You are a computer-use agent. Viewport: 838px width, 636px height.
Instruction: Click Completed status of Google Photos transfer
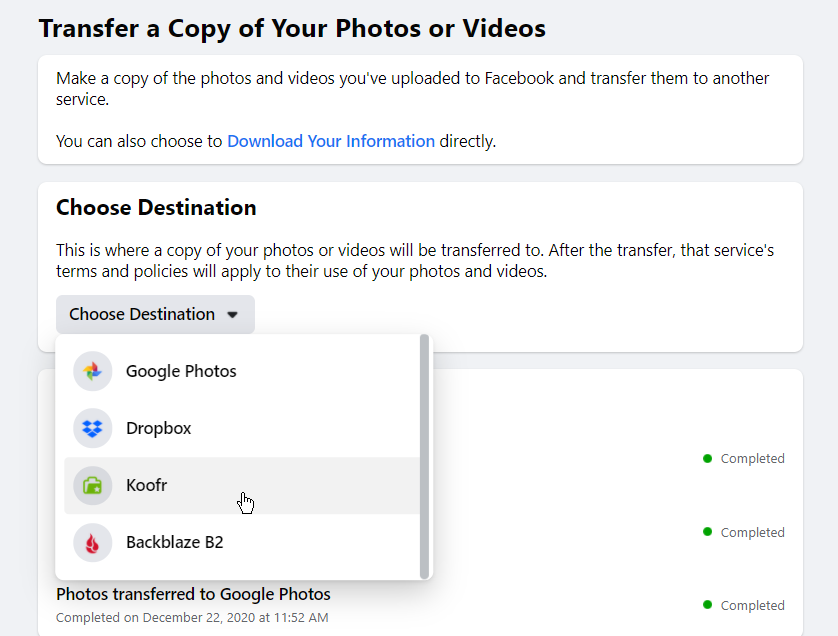click(744, 606)
